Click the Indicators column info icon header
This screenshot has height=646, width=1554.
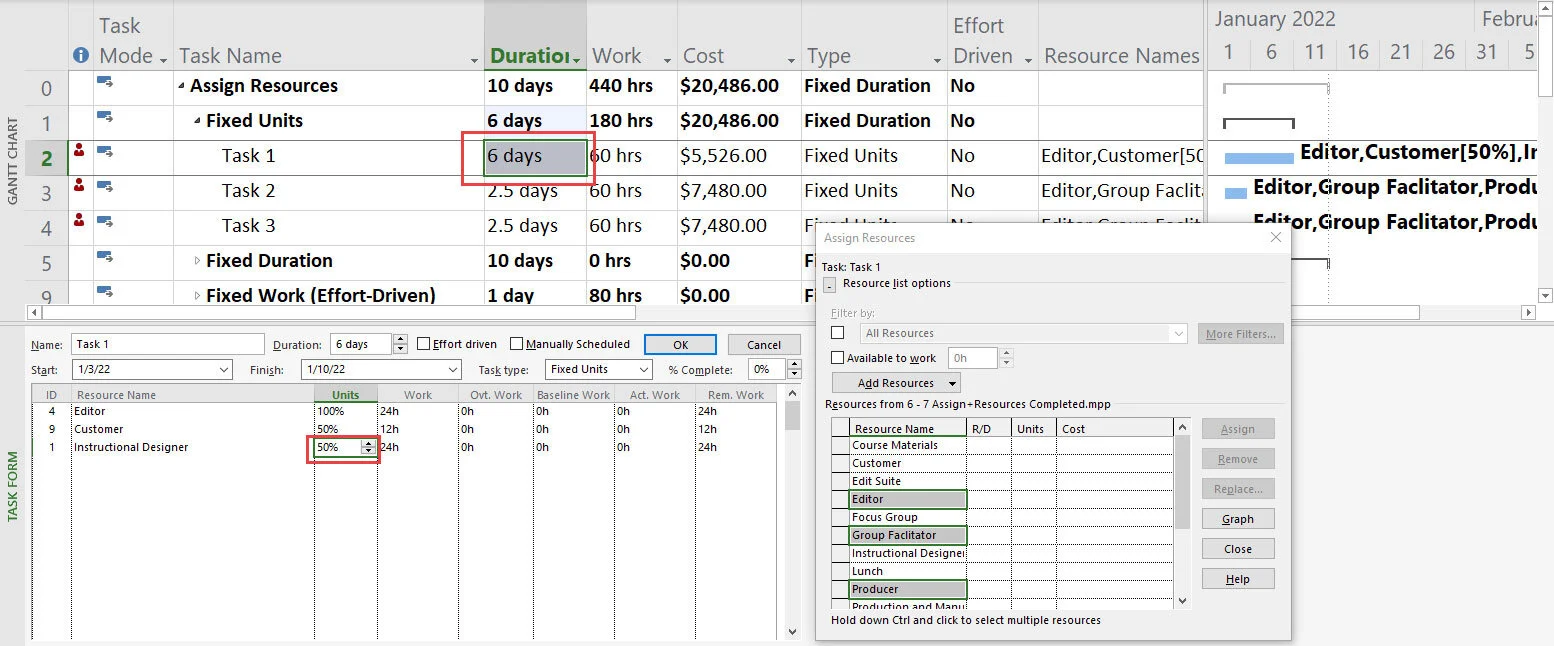[81, 56]
